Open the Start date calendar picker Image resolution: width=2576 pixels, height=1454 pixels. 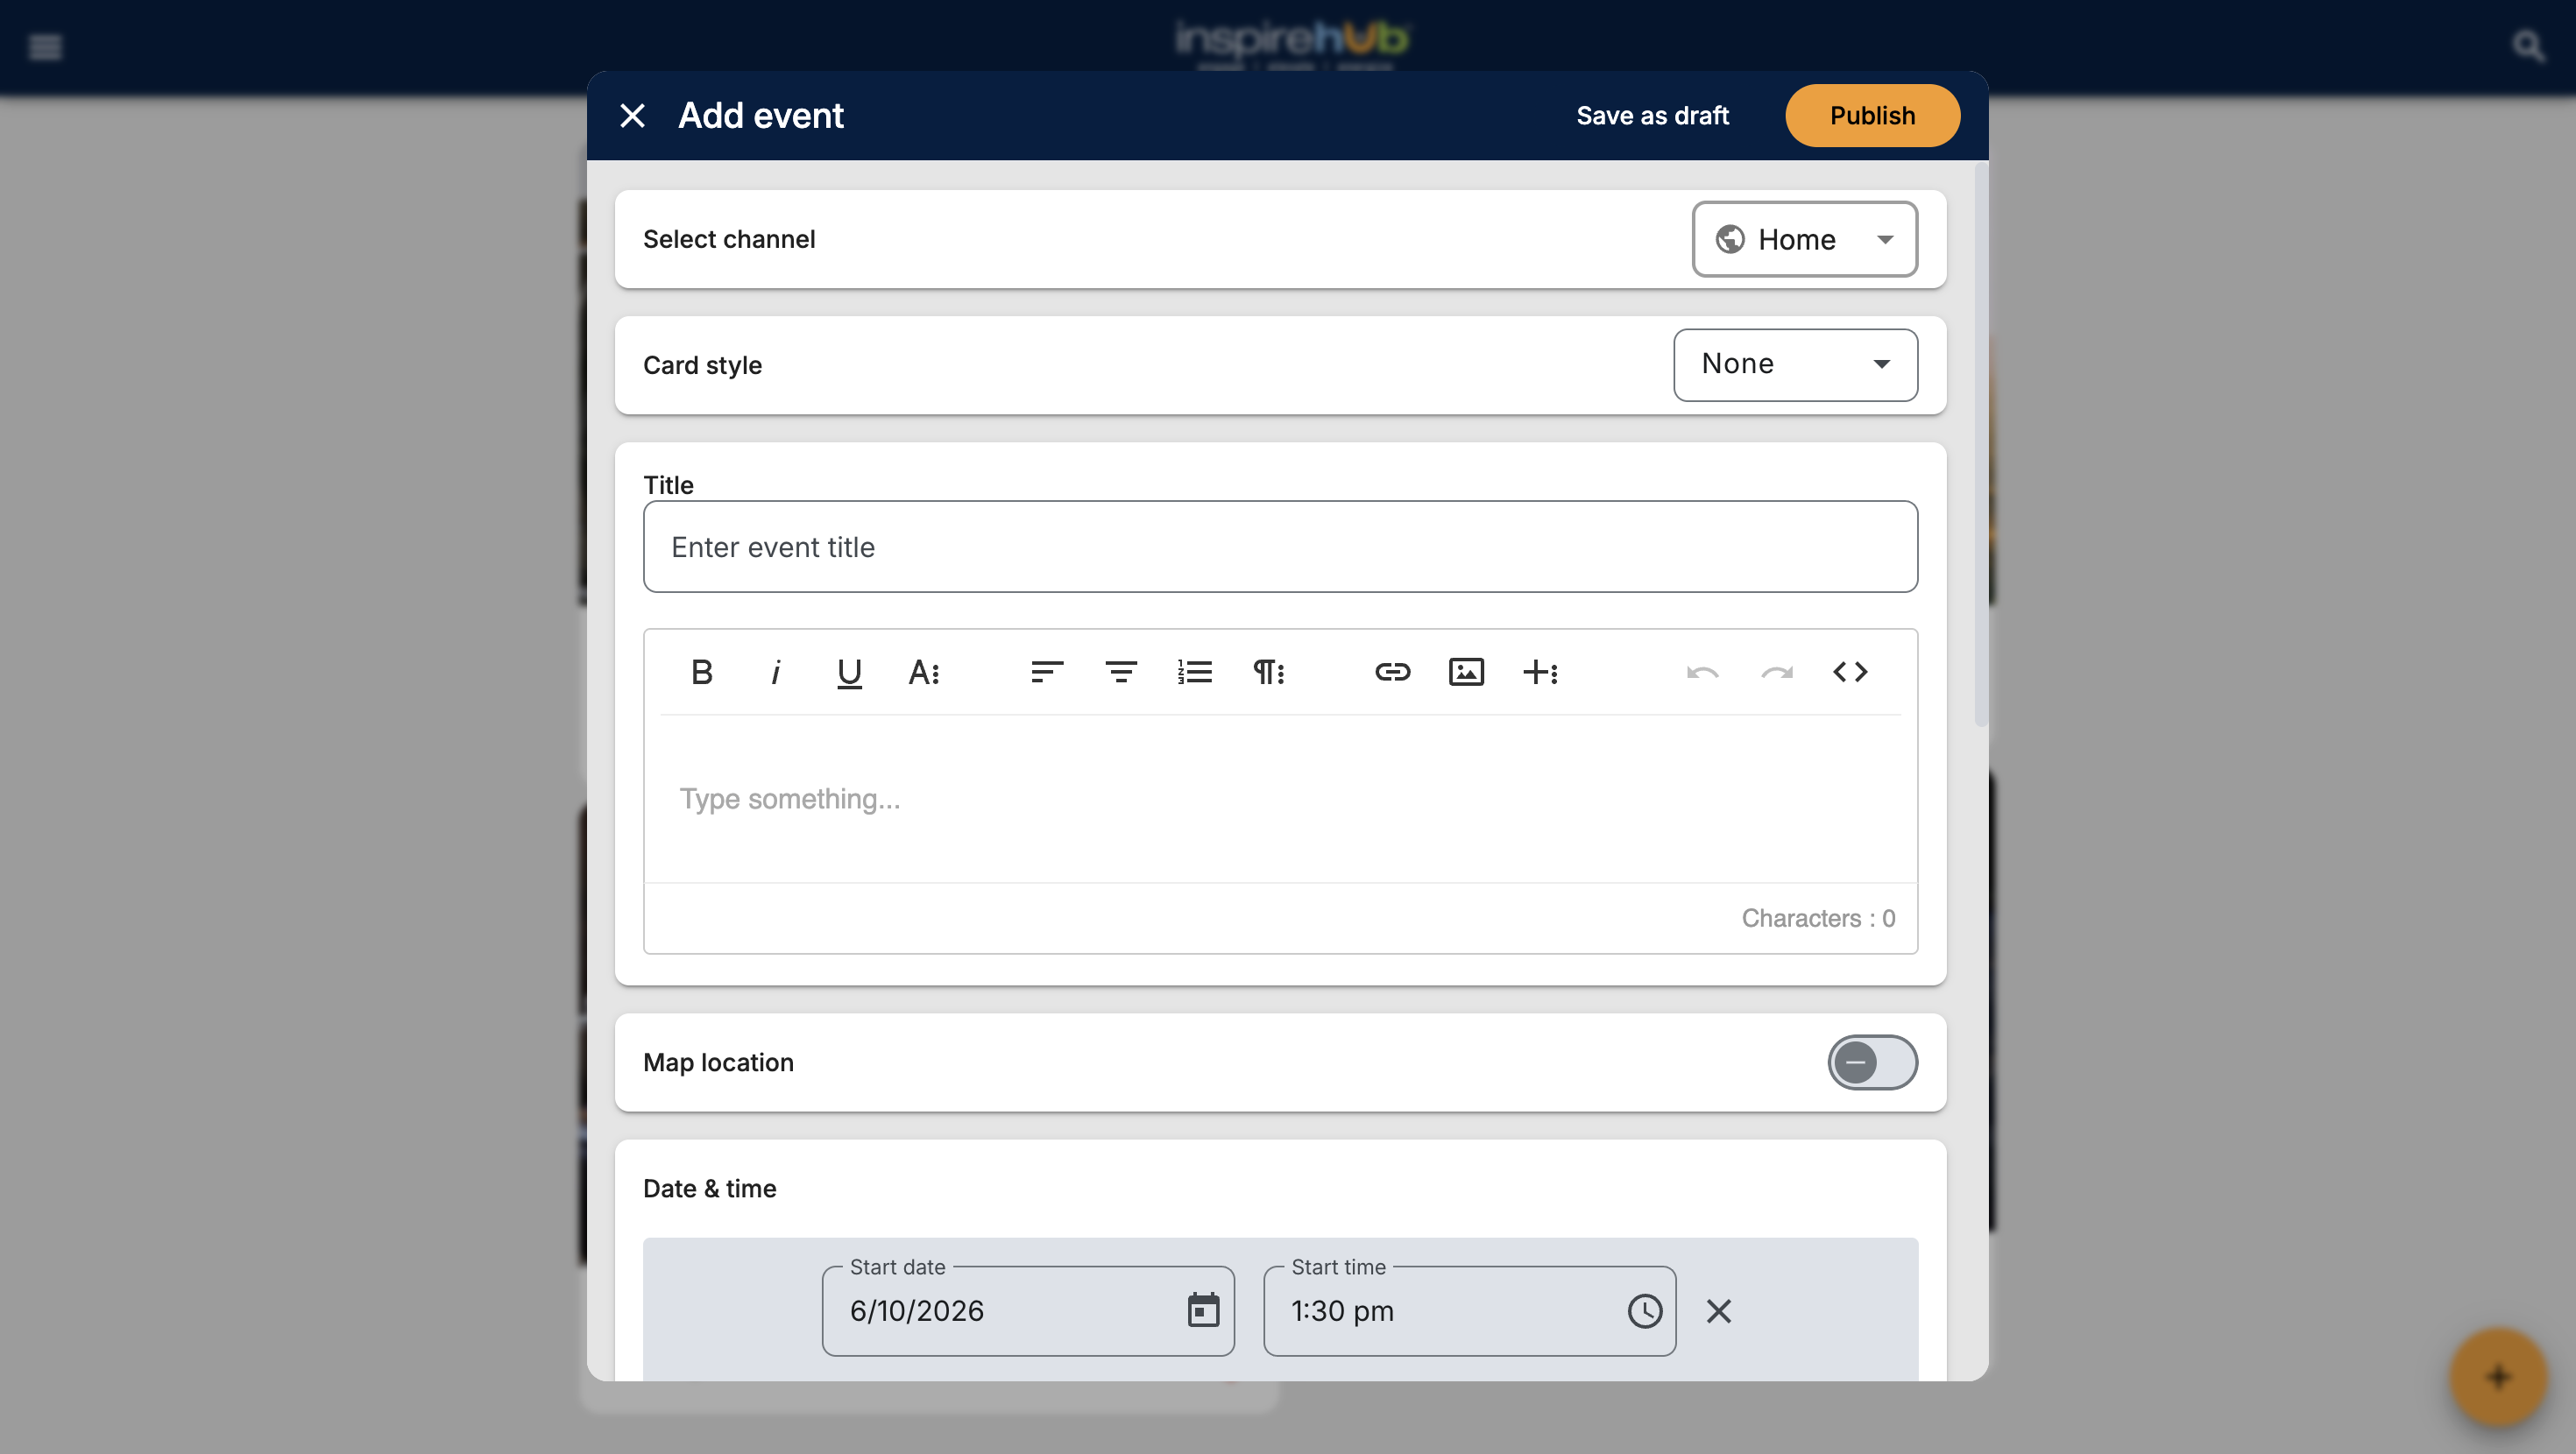click(x=1203, y=1310)
